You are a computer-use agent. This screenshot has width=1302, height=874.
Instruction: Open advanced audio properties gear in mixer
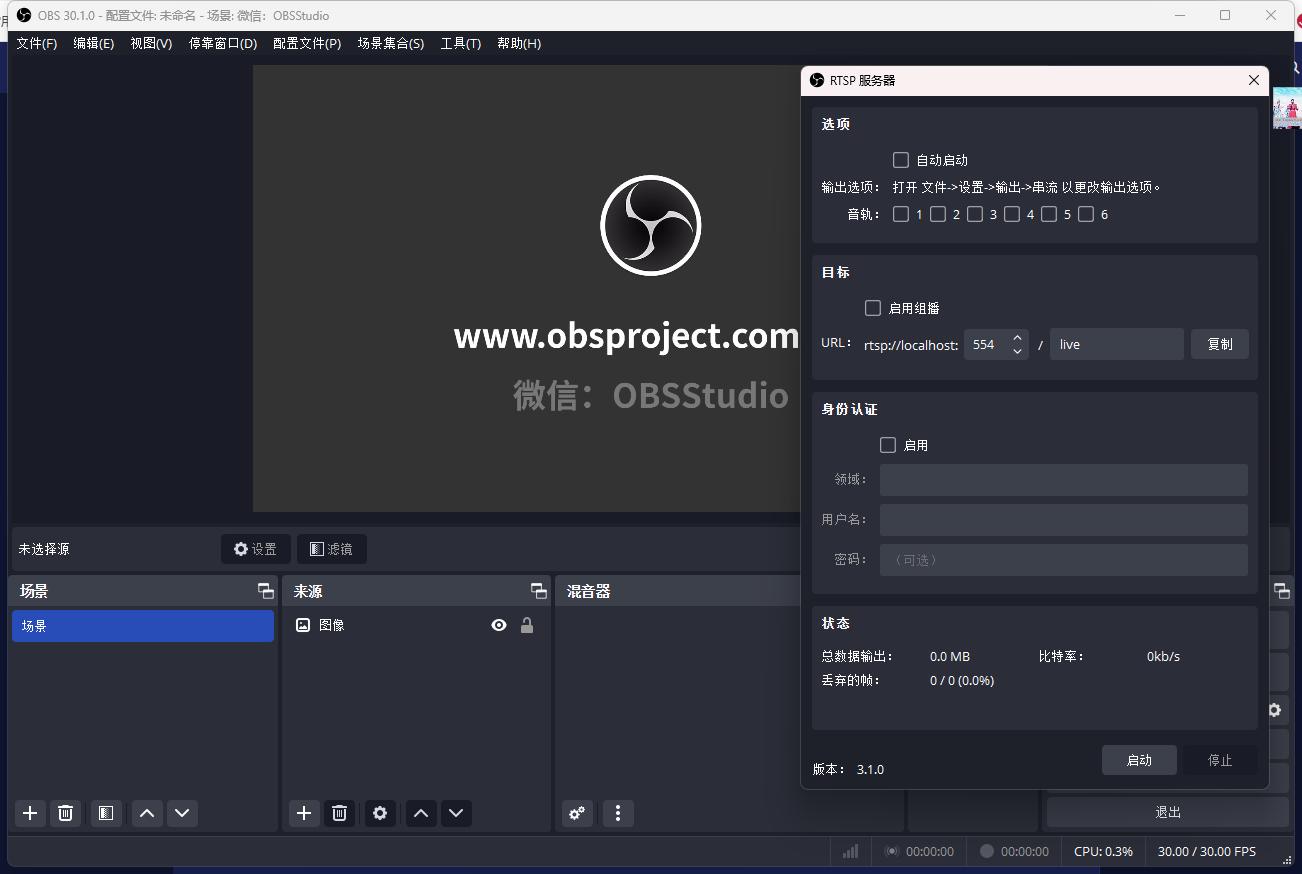(577, 813)
